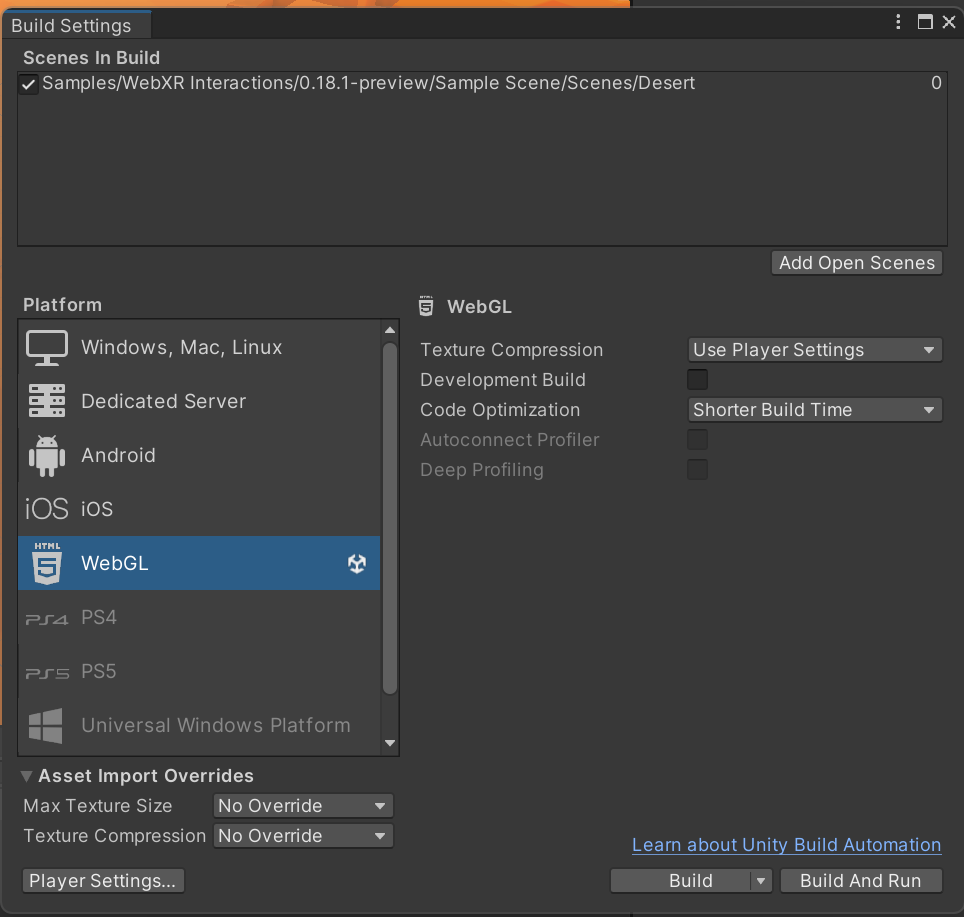Click the Scenes In Build heading

(92, 58)
